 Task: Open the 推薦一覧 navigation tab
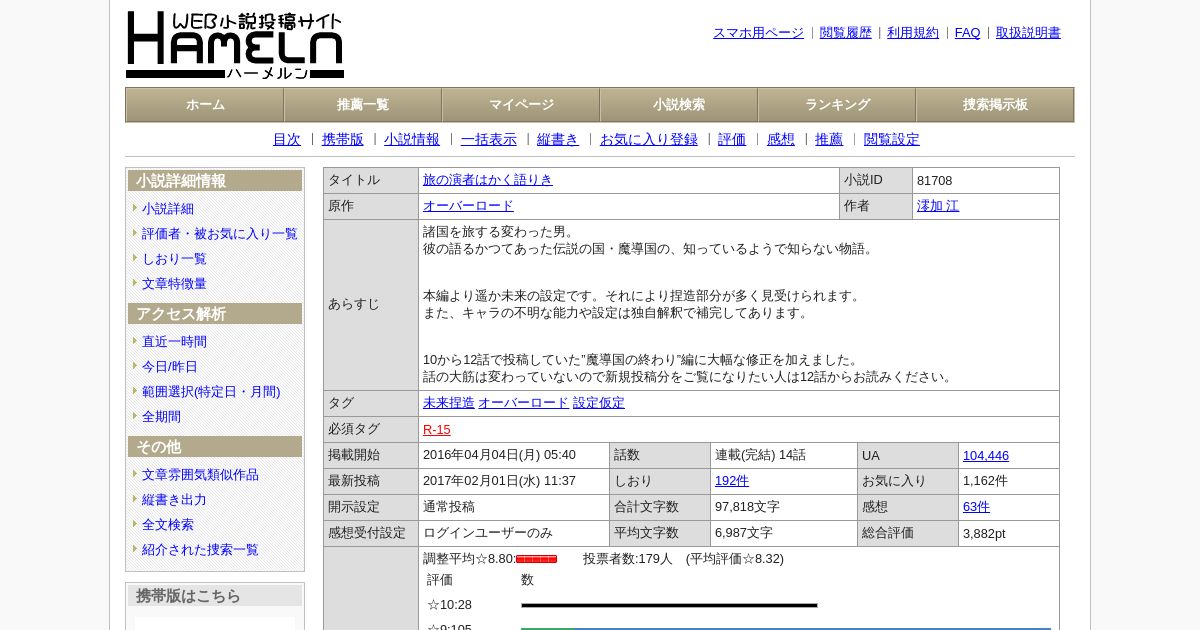point(363,105)
